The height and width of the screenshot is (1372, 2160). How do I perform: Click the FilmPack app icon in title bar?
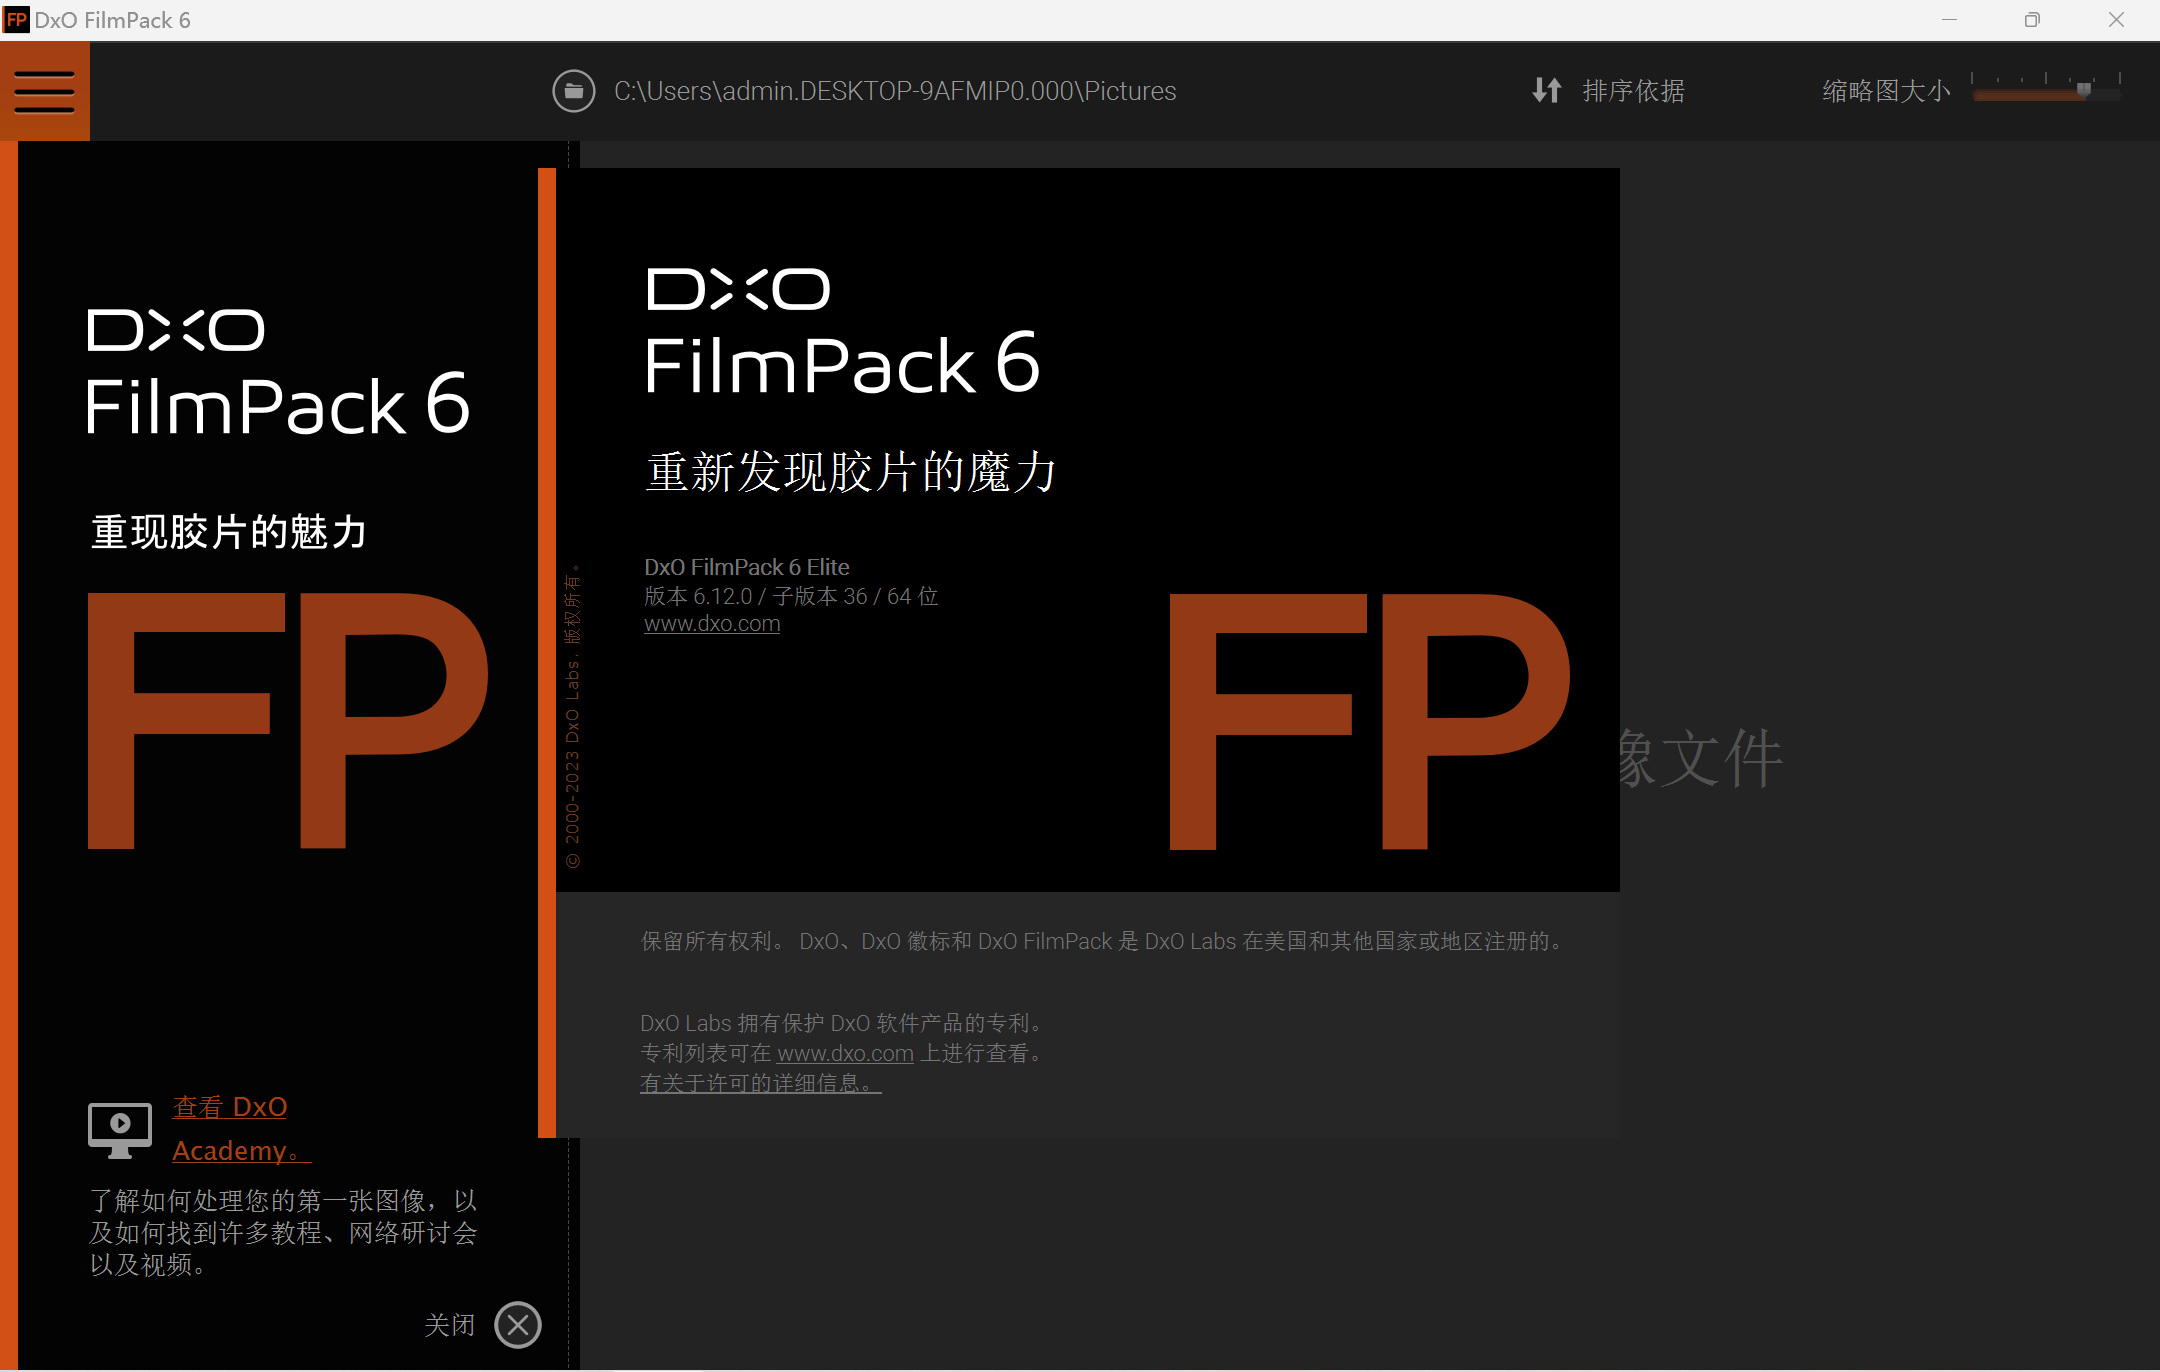[x=16, y=20]
